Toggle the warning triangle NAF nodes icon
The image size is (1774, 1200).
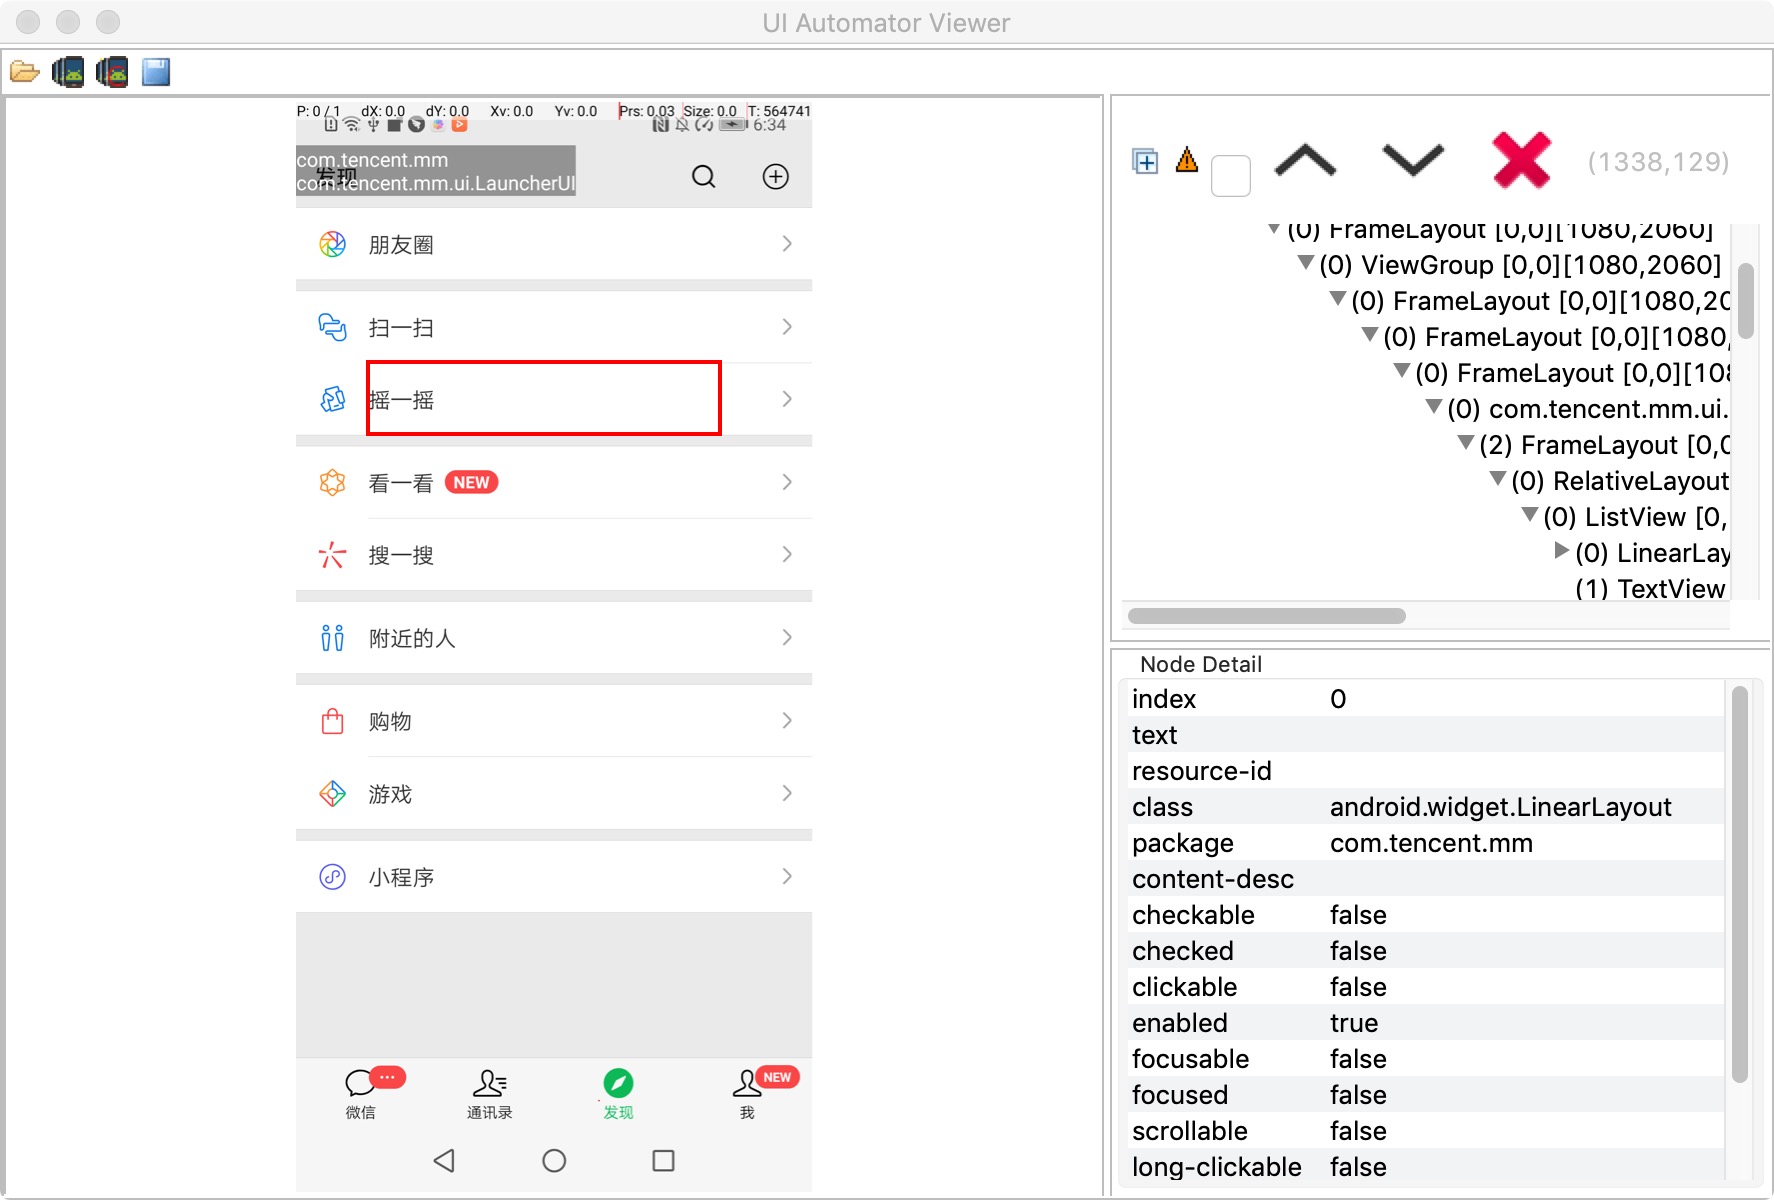click(1187, 159)
